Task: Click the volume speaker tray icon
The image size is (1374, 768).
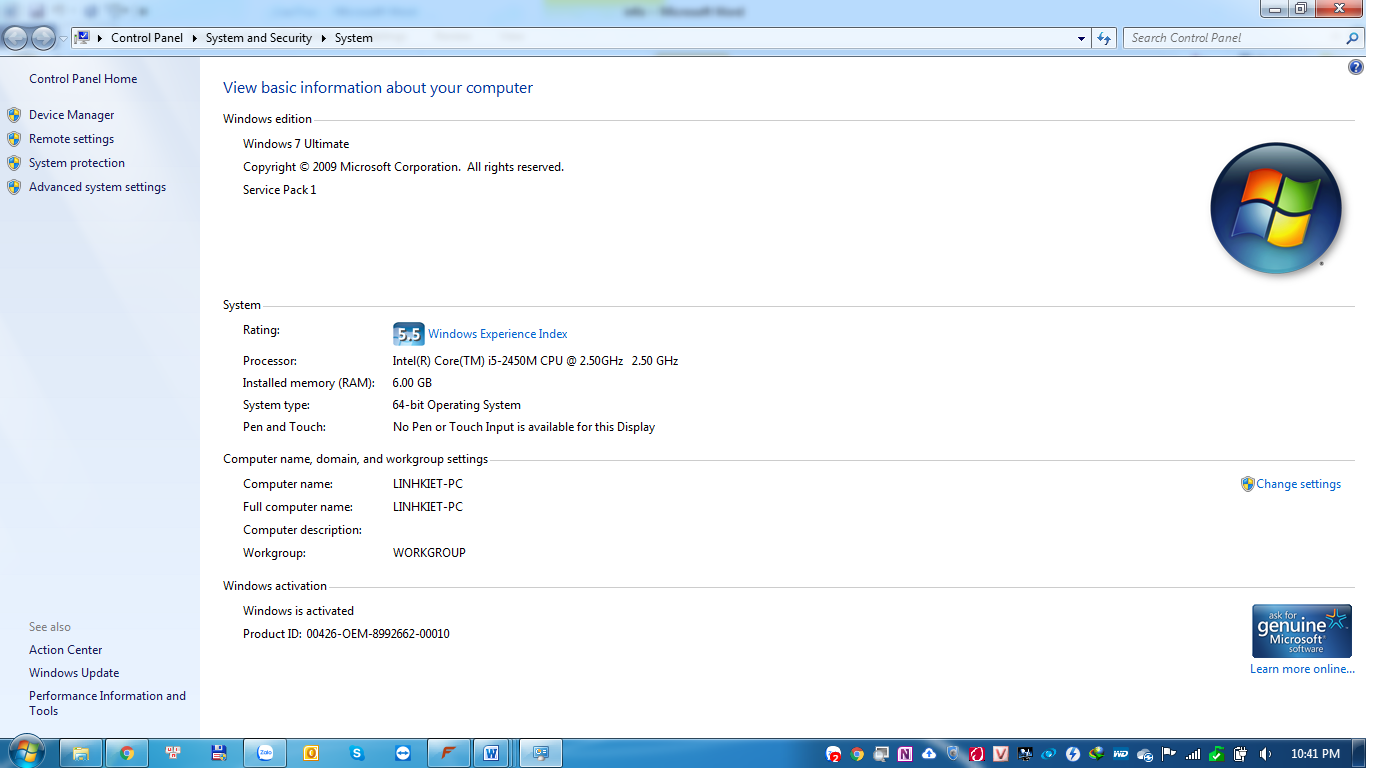Action: [x=1265, y=754]
